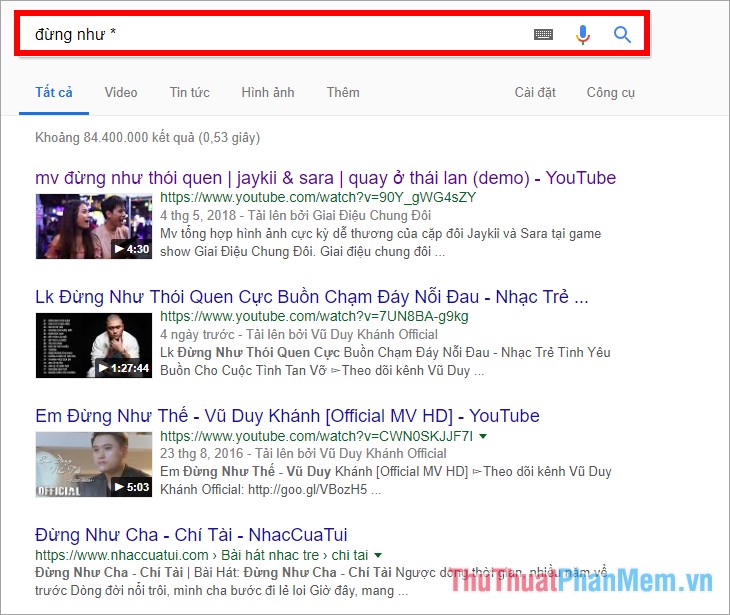Expand dropdown arrow beside CWN0SKJJF7I URL

pos(483,436)
